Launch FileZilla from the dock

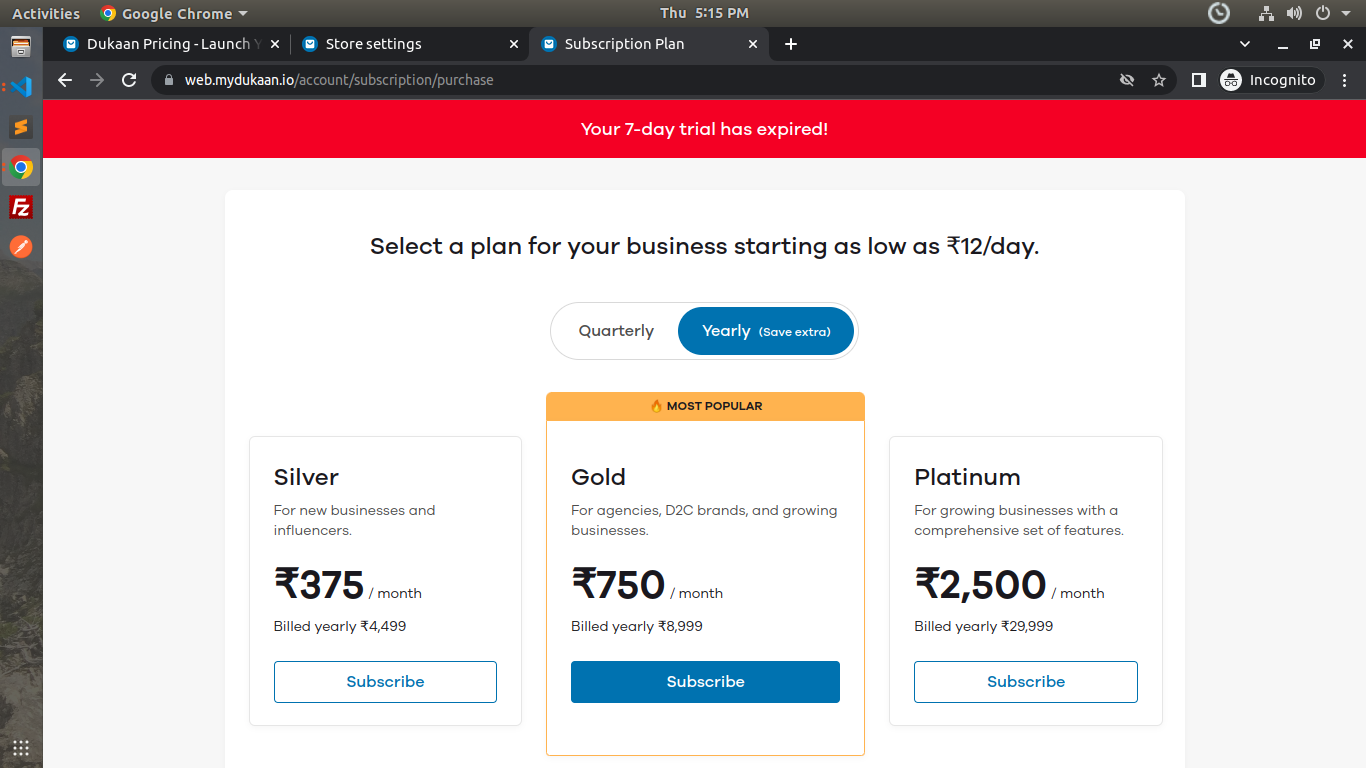21,207
